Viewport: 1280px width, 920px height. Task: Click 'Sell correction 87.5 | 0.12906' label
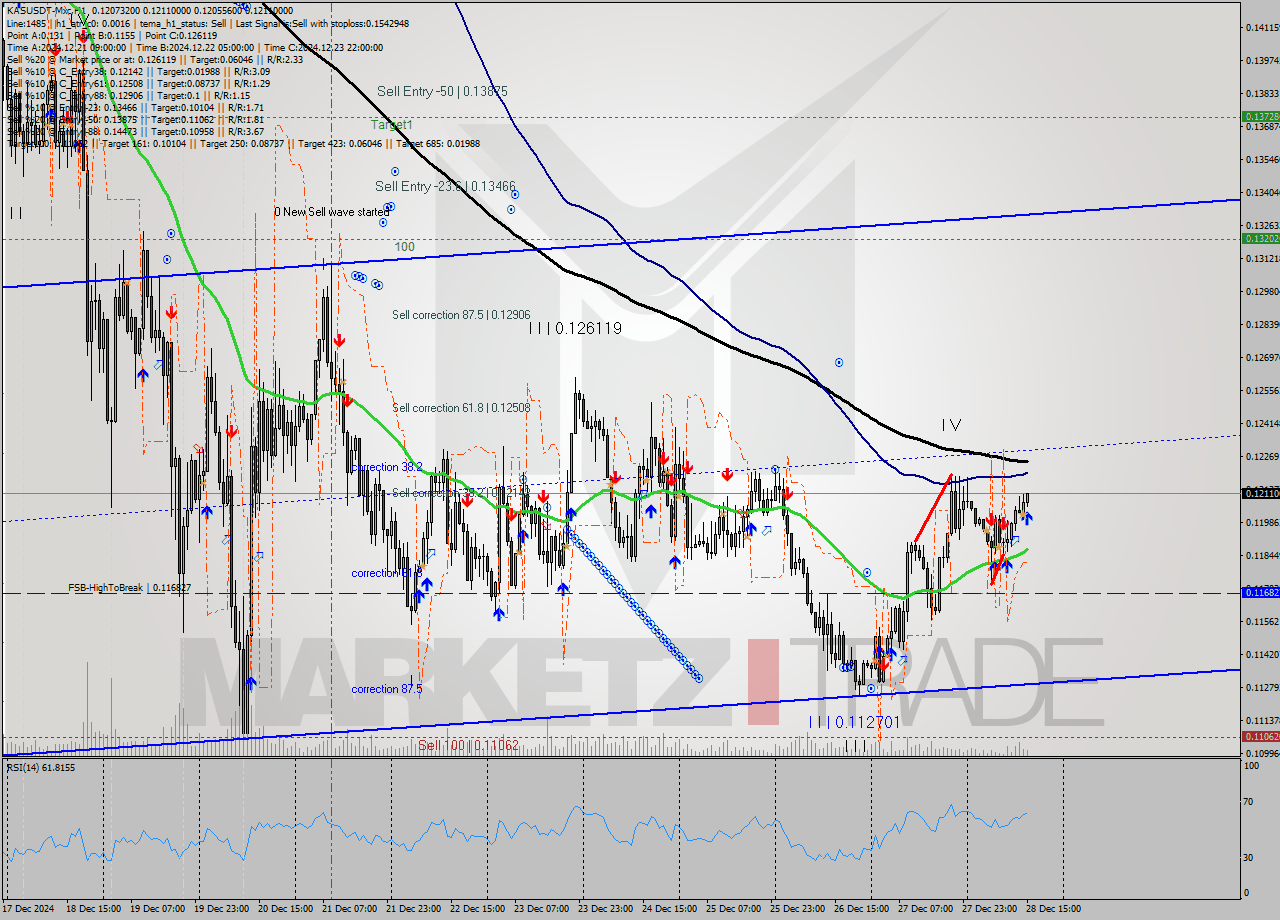click(461, 315)
